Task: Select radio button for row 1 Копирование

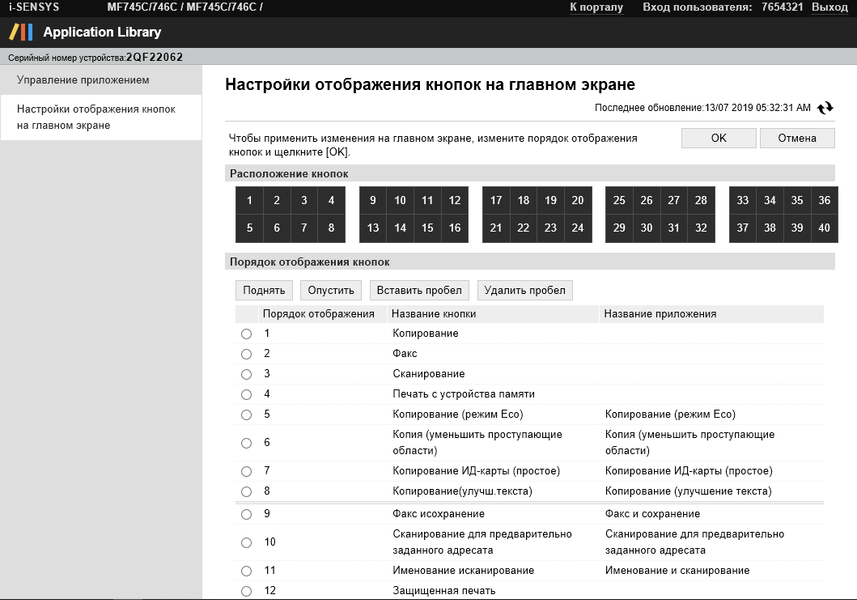Action: coord(246,334)
